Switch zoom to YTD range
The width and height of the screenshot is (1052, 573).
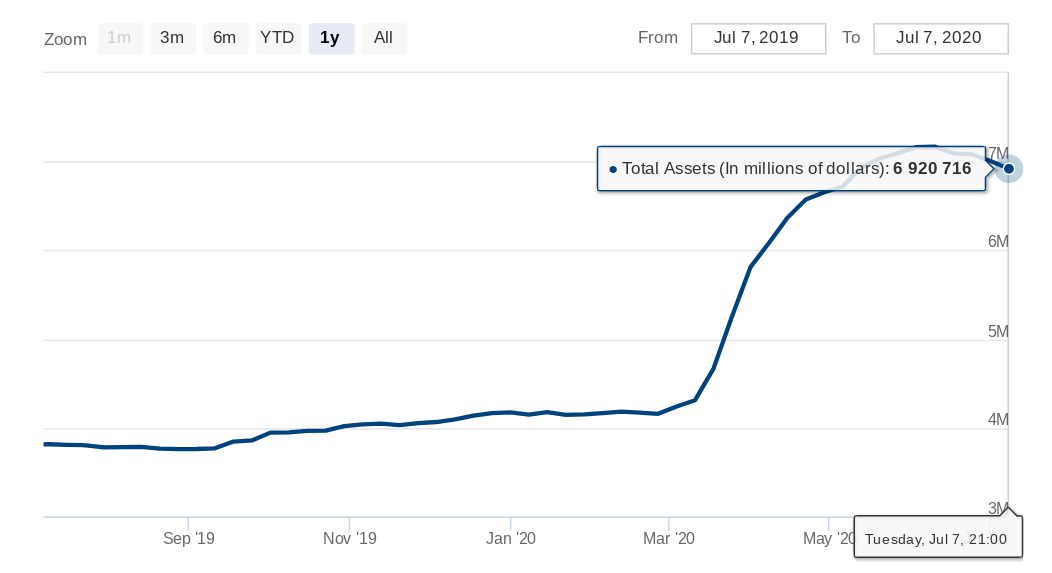coord(278,38)
